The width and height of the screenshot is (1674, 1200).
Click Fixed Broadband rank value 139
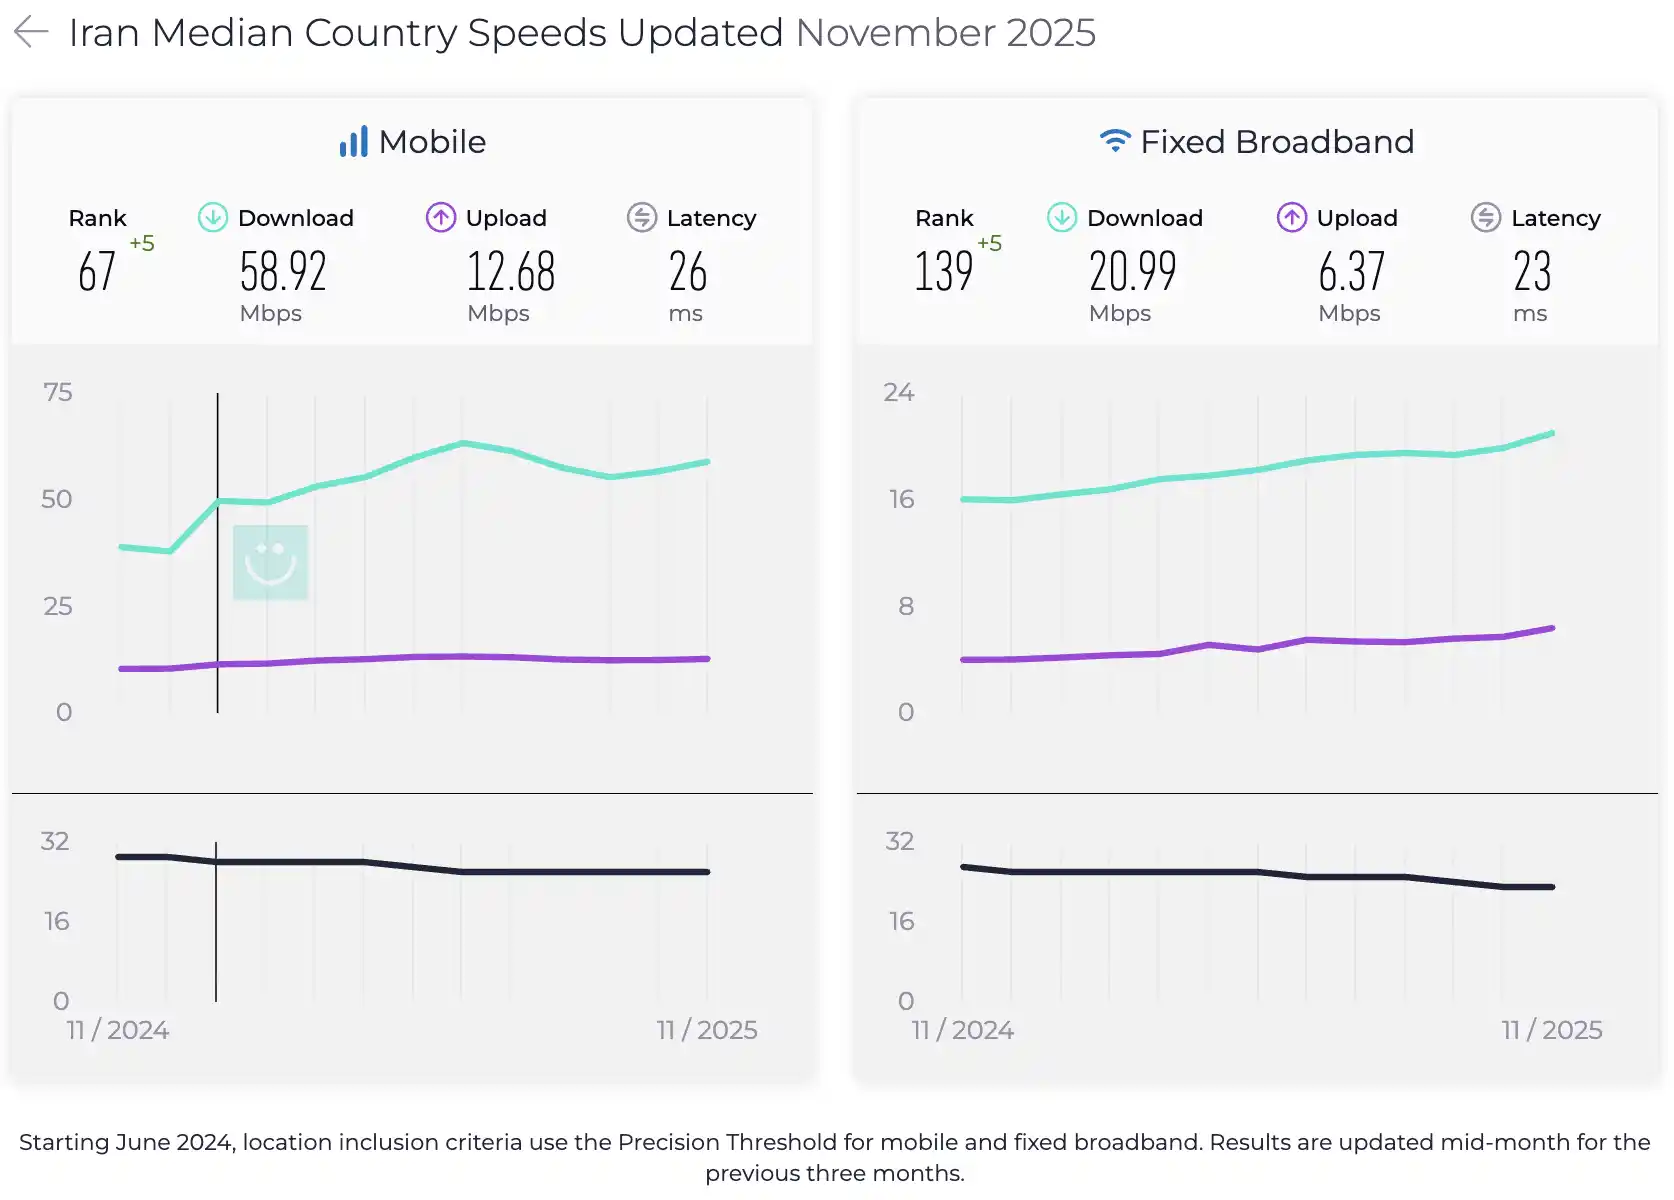point(943,272)
